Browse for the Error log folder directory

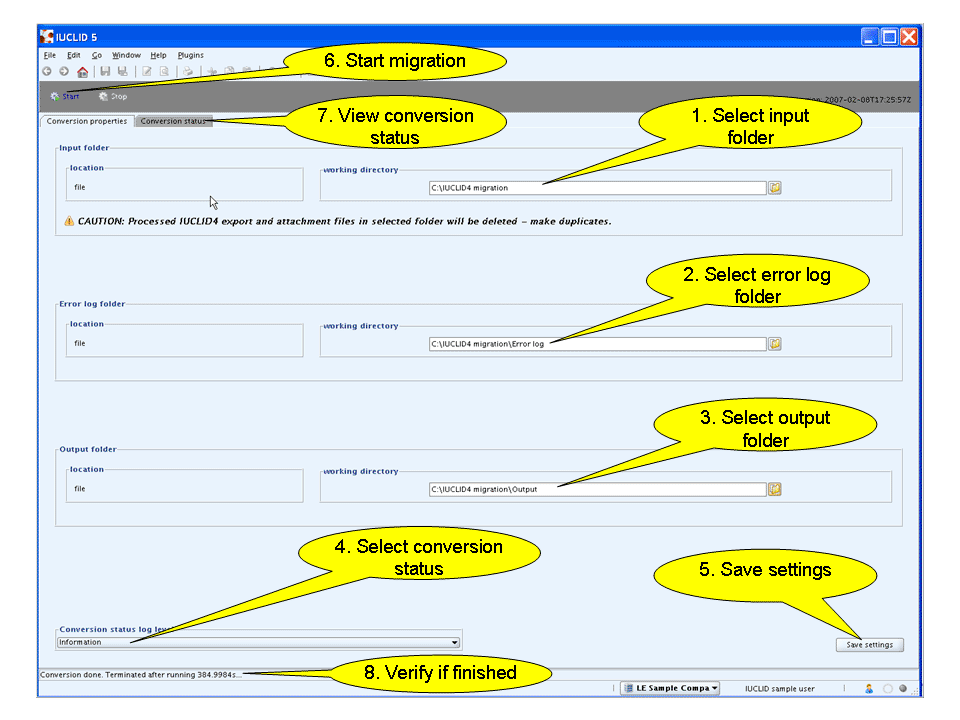pos(775,344)
